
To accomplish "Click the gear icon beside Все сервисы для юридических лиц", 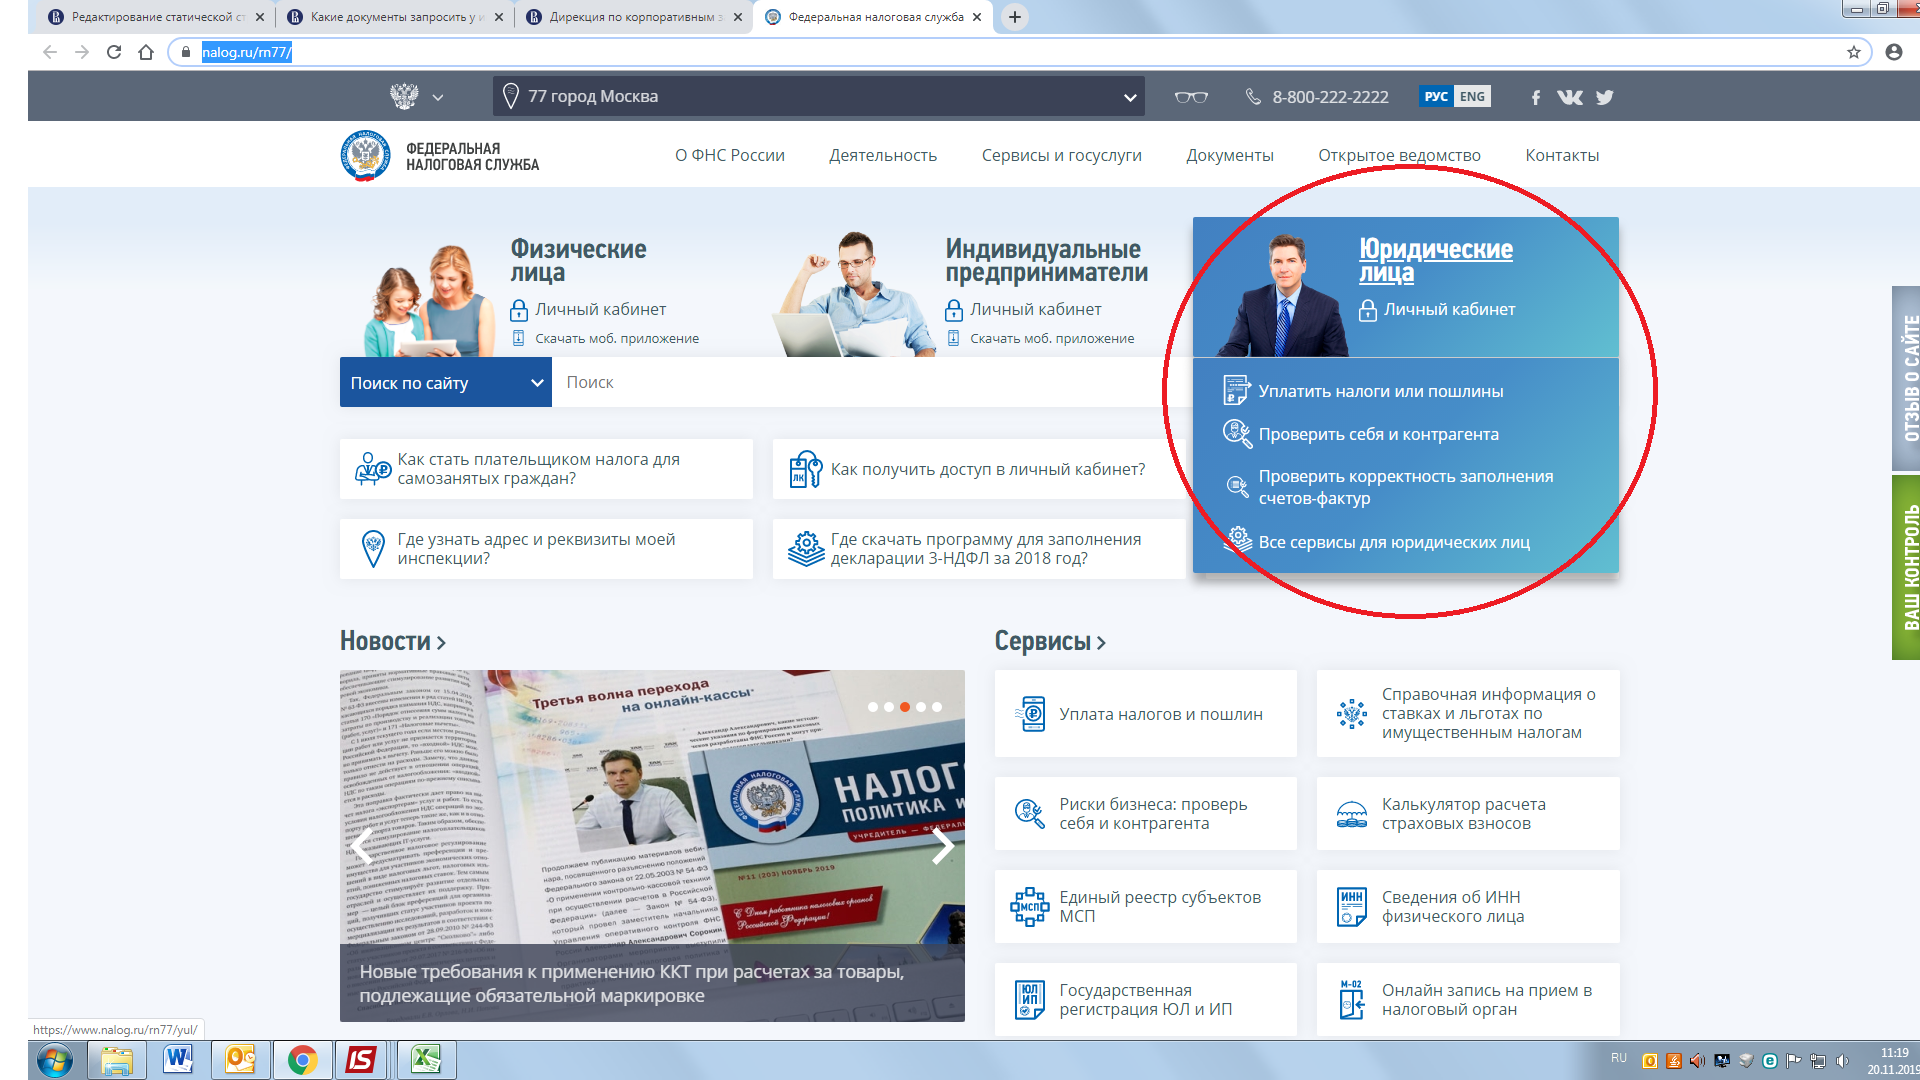I will coord(1238,539).
